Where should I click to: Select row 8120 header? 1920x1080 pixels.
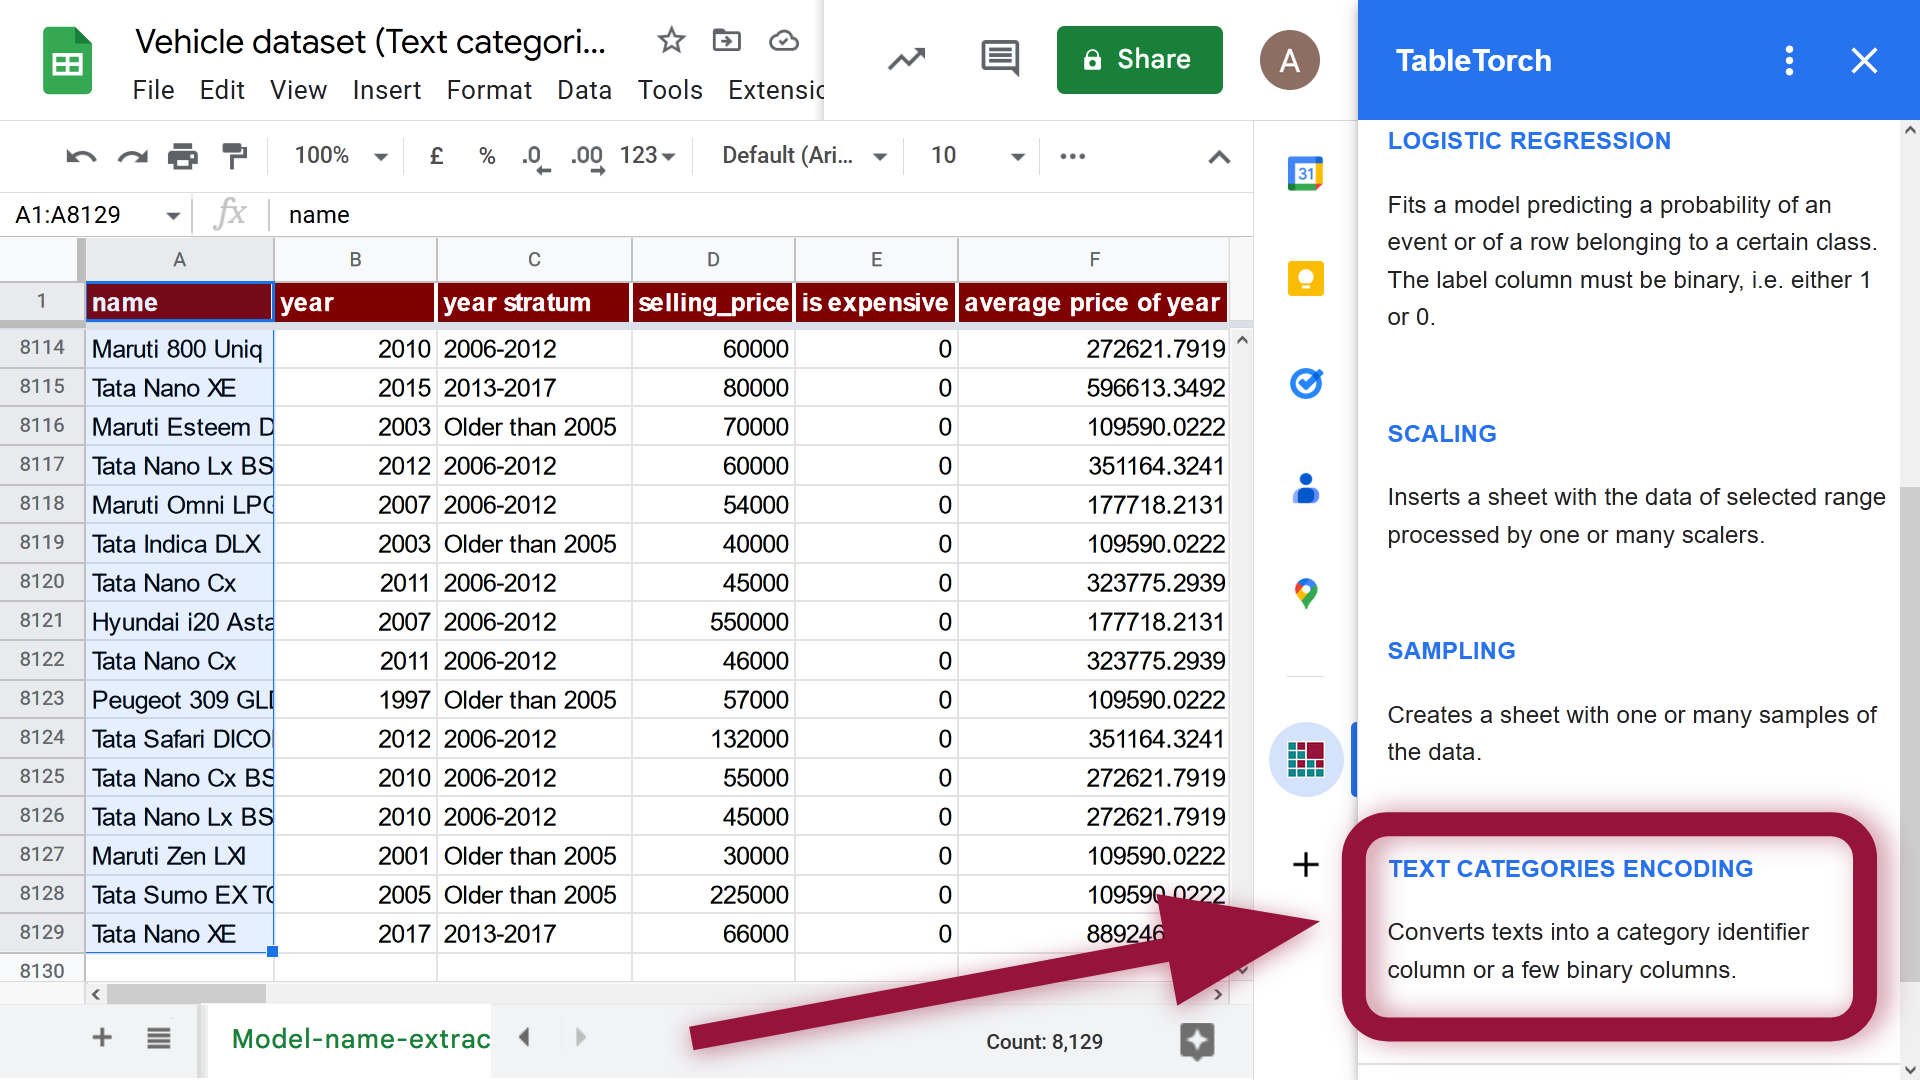[x=42, y=582]
